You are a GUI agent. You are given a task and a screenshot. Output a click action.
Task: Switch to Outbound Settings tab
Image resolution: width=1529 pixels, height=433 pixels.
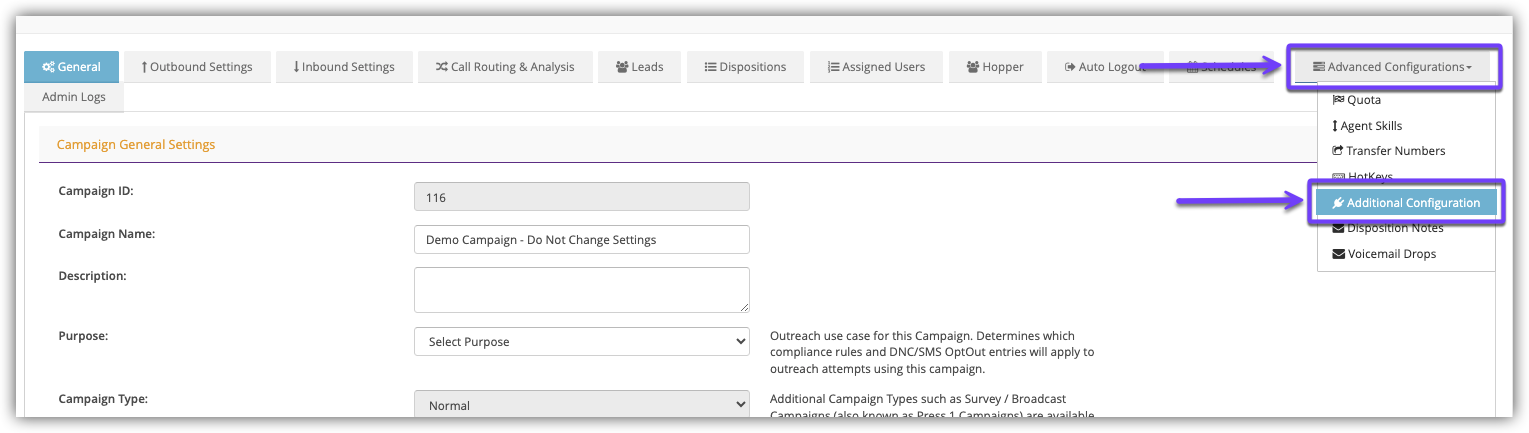click(x=196, y=67)
